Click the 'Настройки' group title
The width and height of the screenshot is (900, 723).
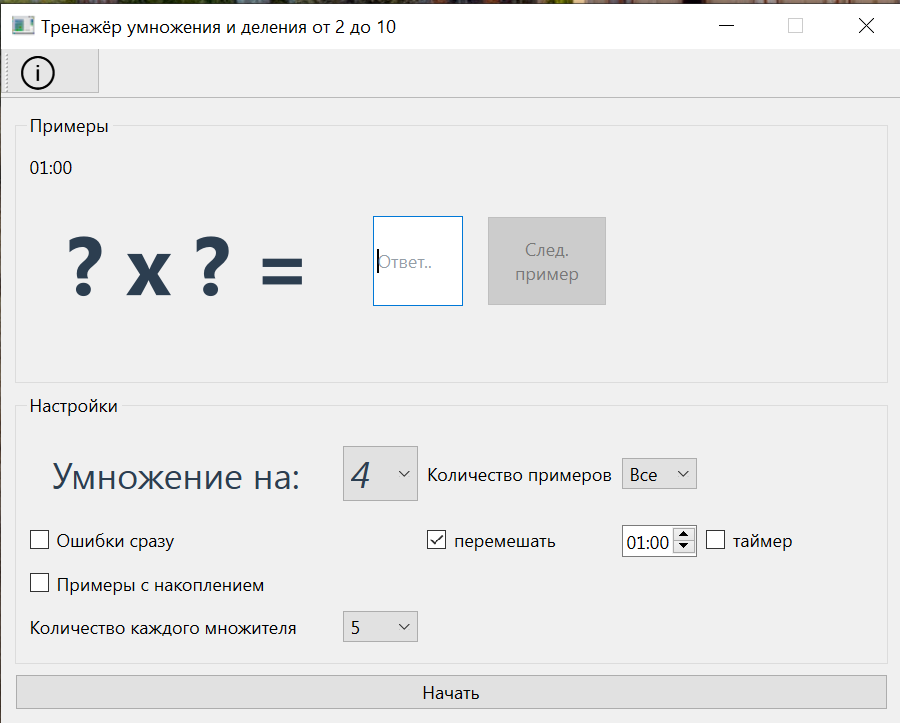pyautogui.click(x=74, y=406)
